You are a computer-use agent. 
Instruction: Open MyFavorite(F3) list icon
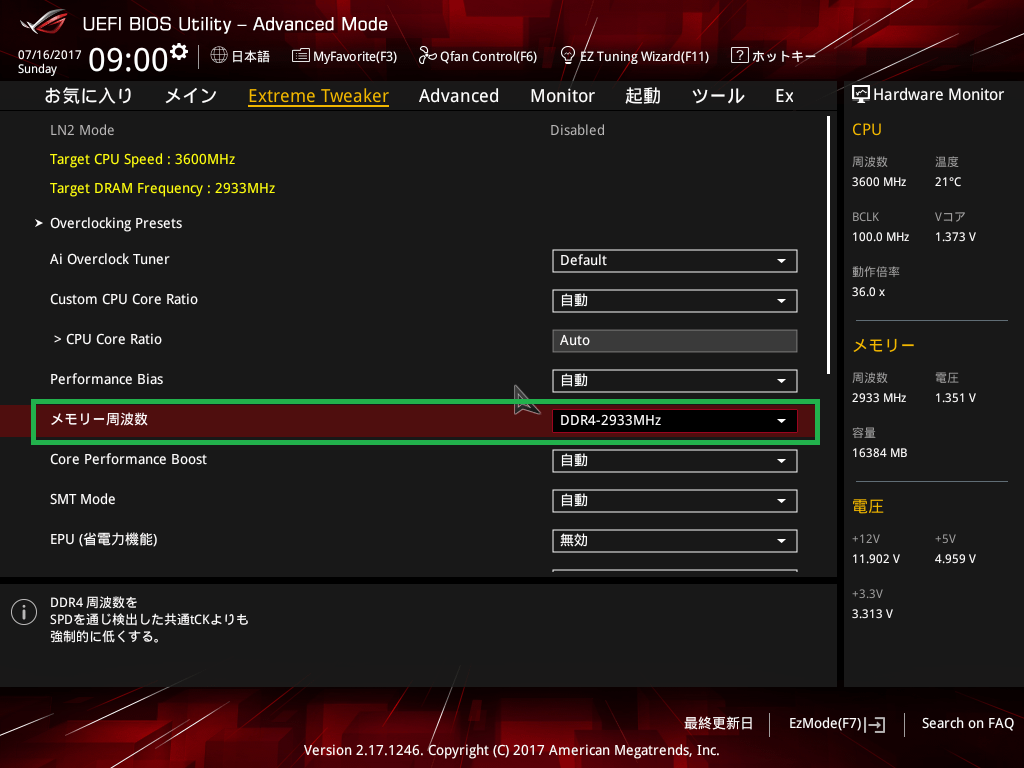pos(300,56)
